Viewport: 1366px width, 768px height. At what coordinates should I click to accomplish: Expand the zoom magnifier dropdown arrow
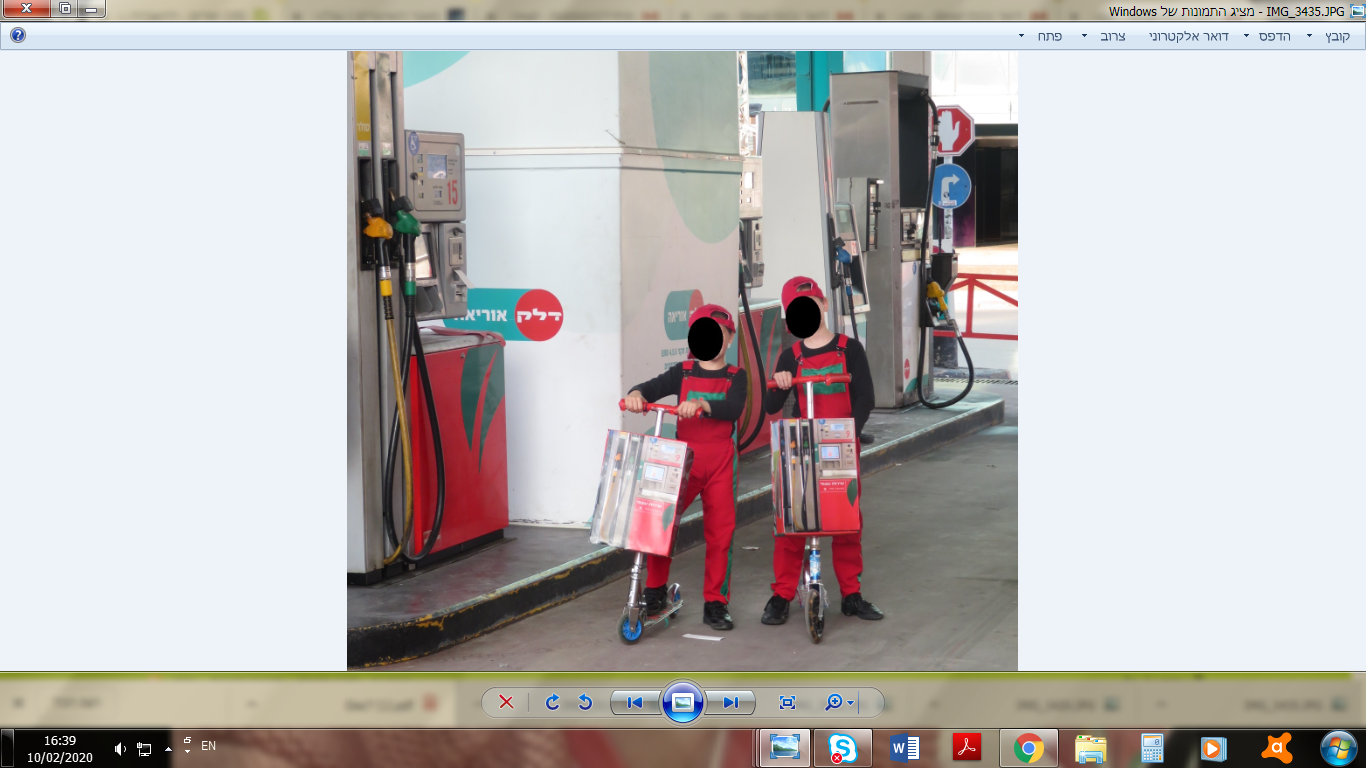(851, 702)
